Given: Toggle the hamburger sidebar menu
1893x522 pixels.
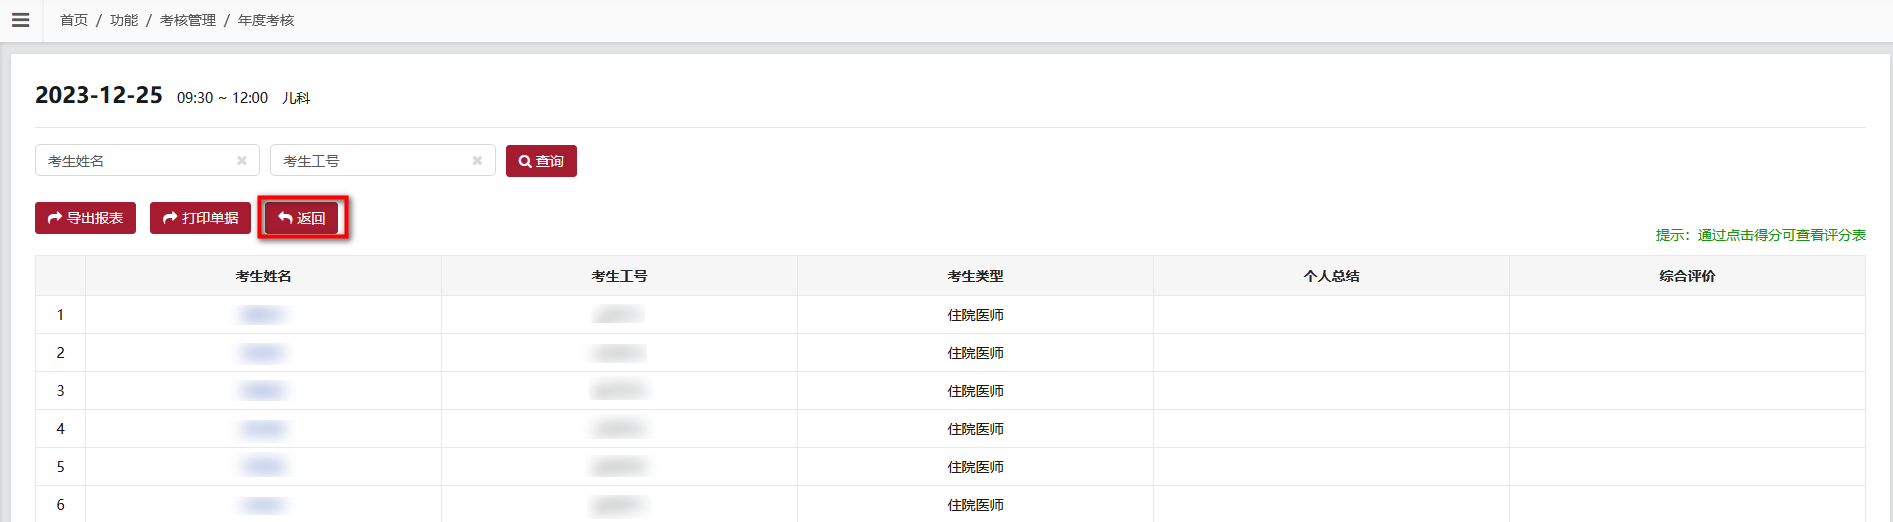Looking at the screenshot, I should pyautogui.click(x=20, y=20).
